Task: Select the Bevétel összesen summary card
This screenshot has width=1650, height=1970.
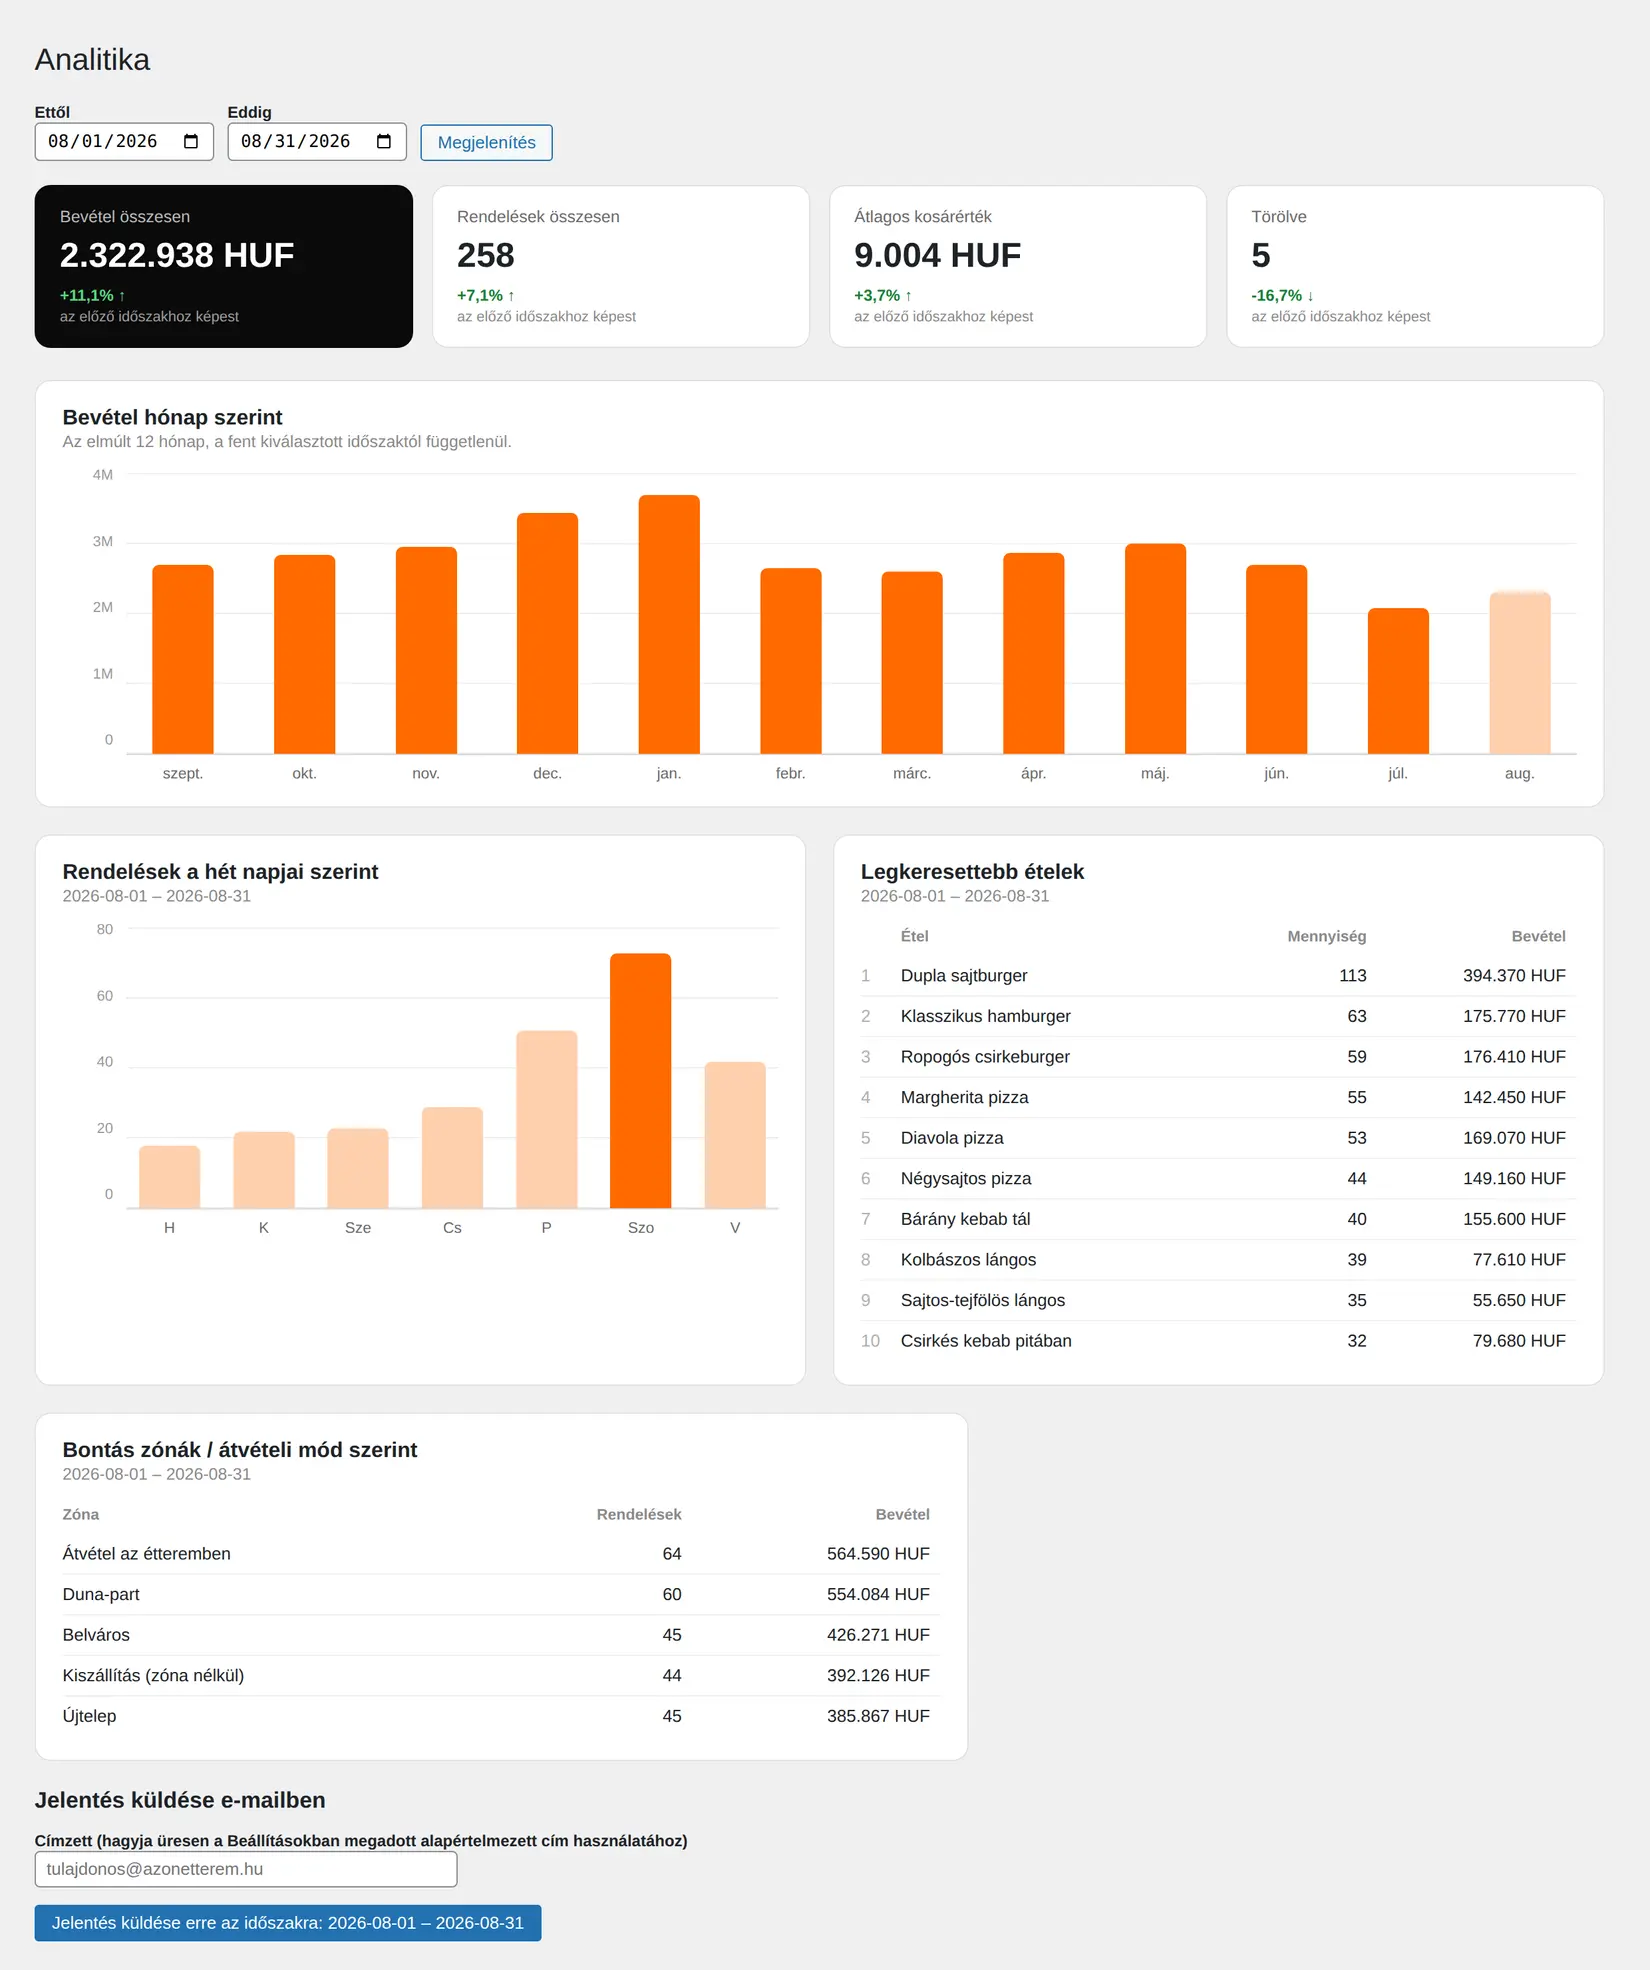Action: [x=224, y=267]
